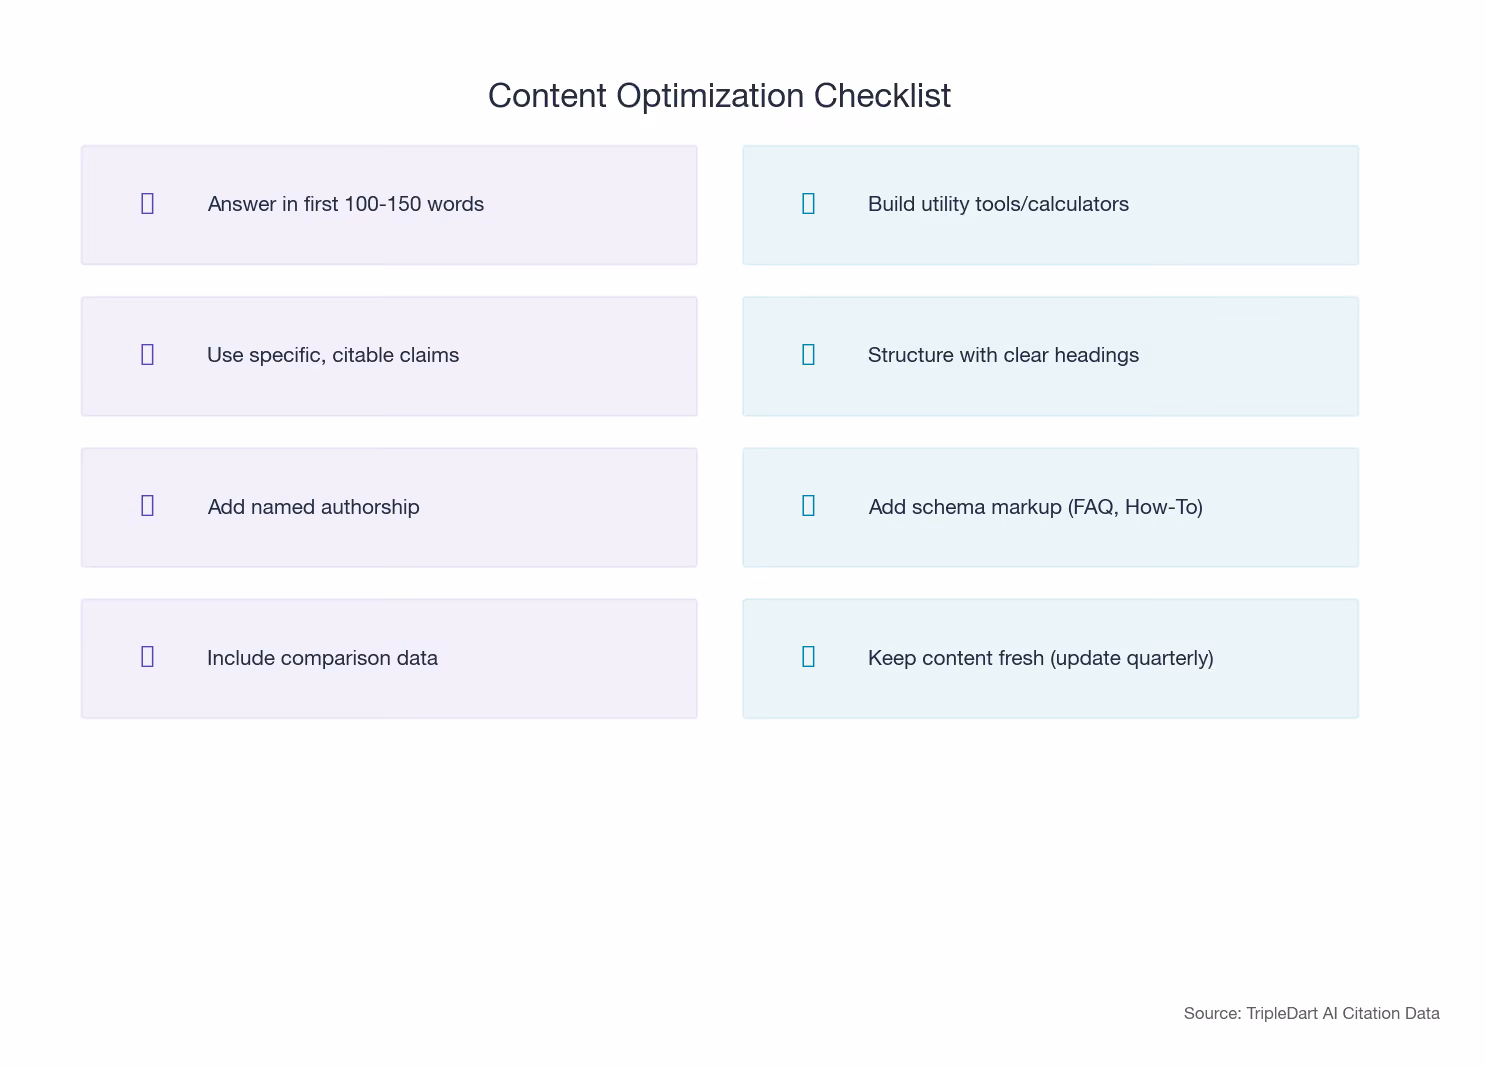Check the Keep content fresh checkbox icon
This screenshot has width=1485, height=1066.
coord(808,657)
